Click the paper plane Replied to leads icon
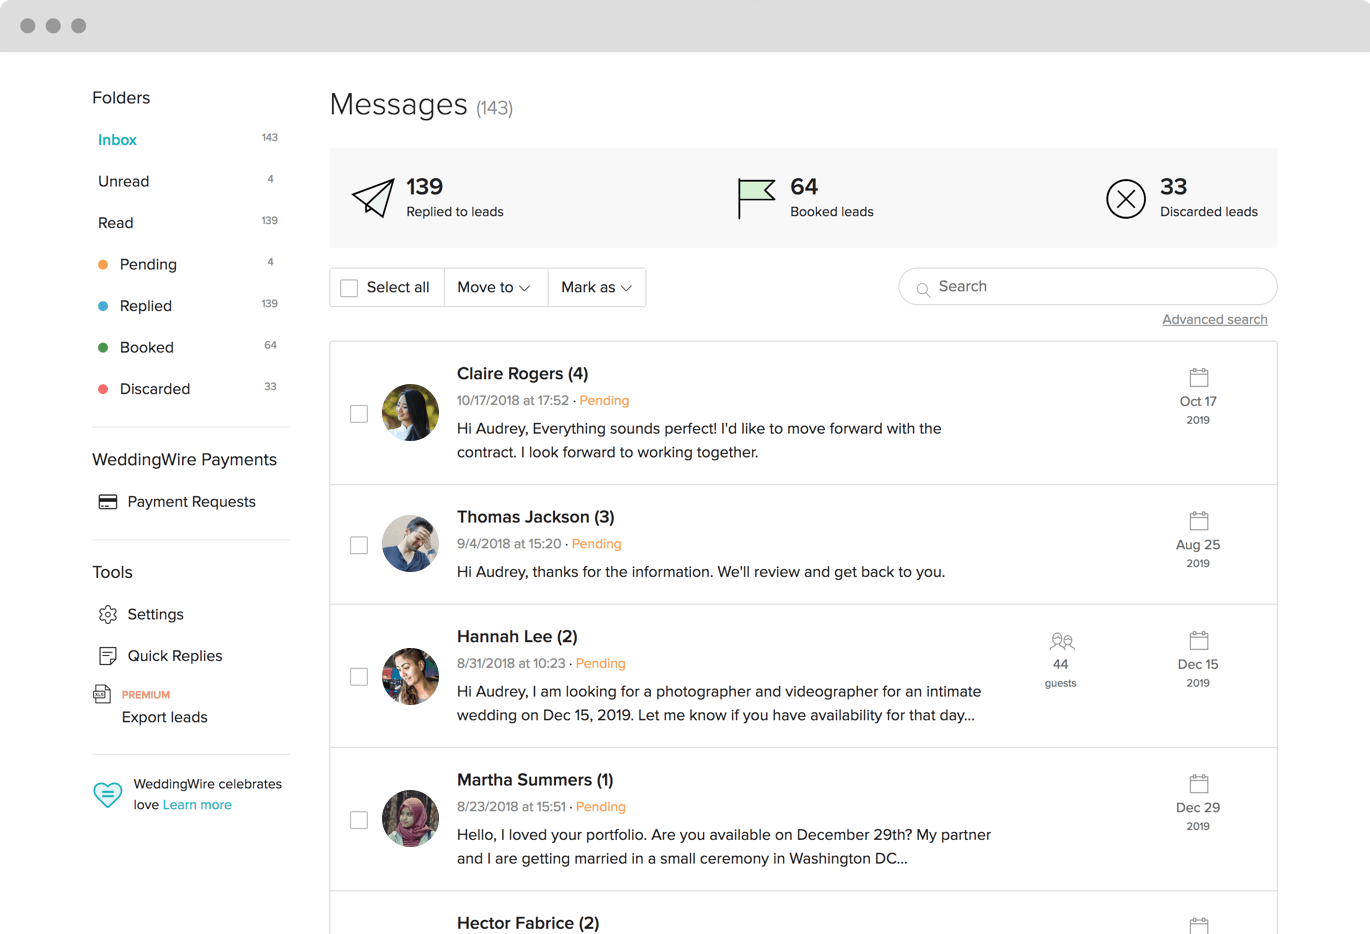Image resolution: width=1370 pixels, height=934 pixels. coord(373,198)
